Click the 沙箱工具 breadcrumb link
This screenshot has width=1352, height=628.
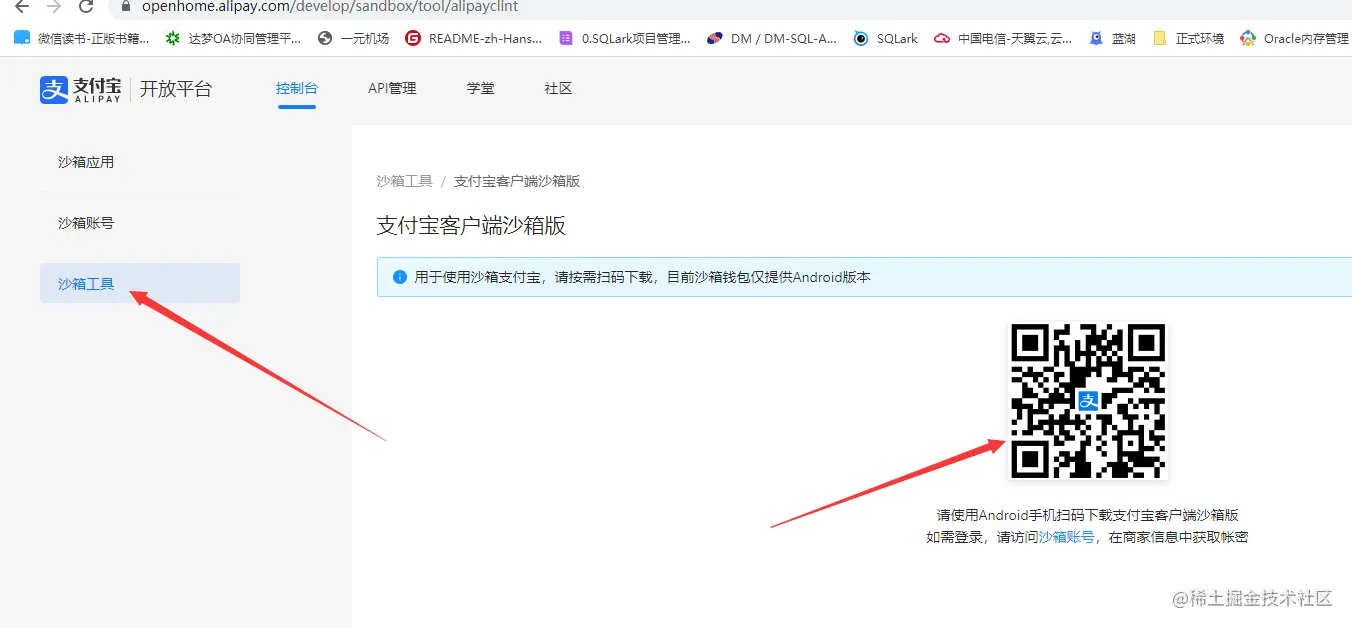[x=404, y=181]
